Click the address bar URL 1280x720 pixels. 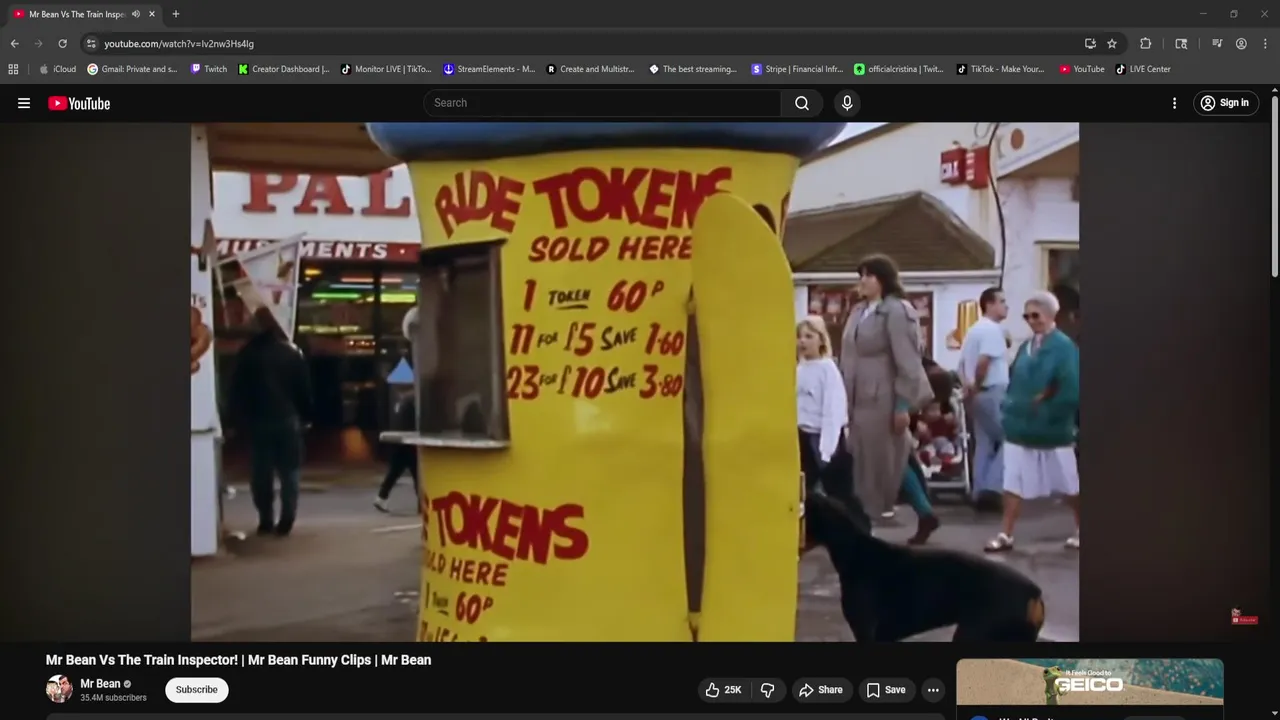[x=179, y=44]
